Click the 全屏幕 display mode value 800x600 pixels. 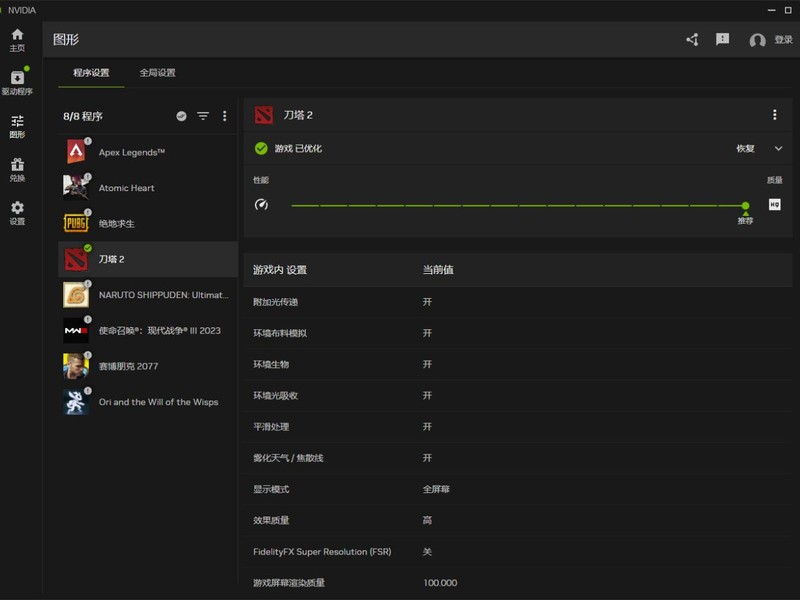[436, 489]
